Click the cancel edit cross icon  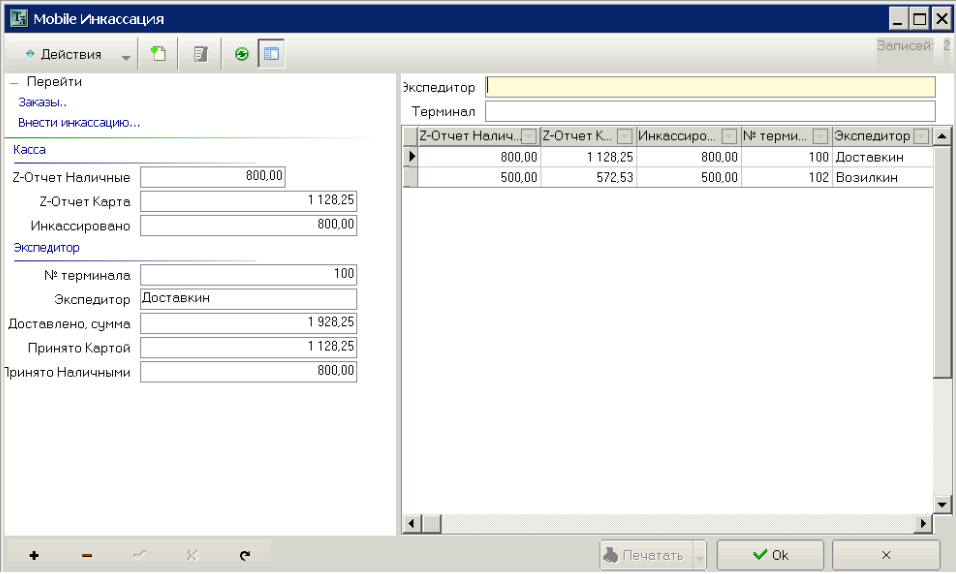192,555
